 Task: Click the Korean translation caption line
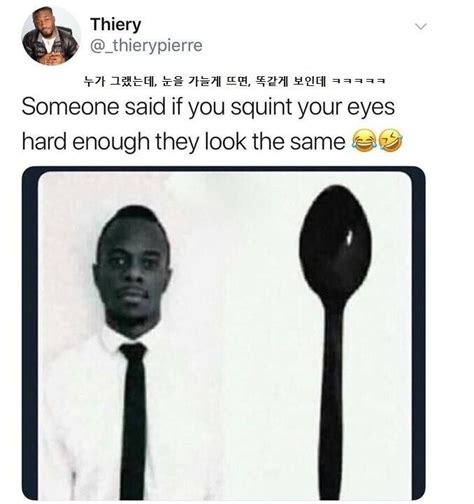pos(234,81)
